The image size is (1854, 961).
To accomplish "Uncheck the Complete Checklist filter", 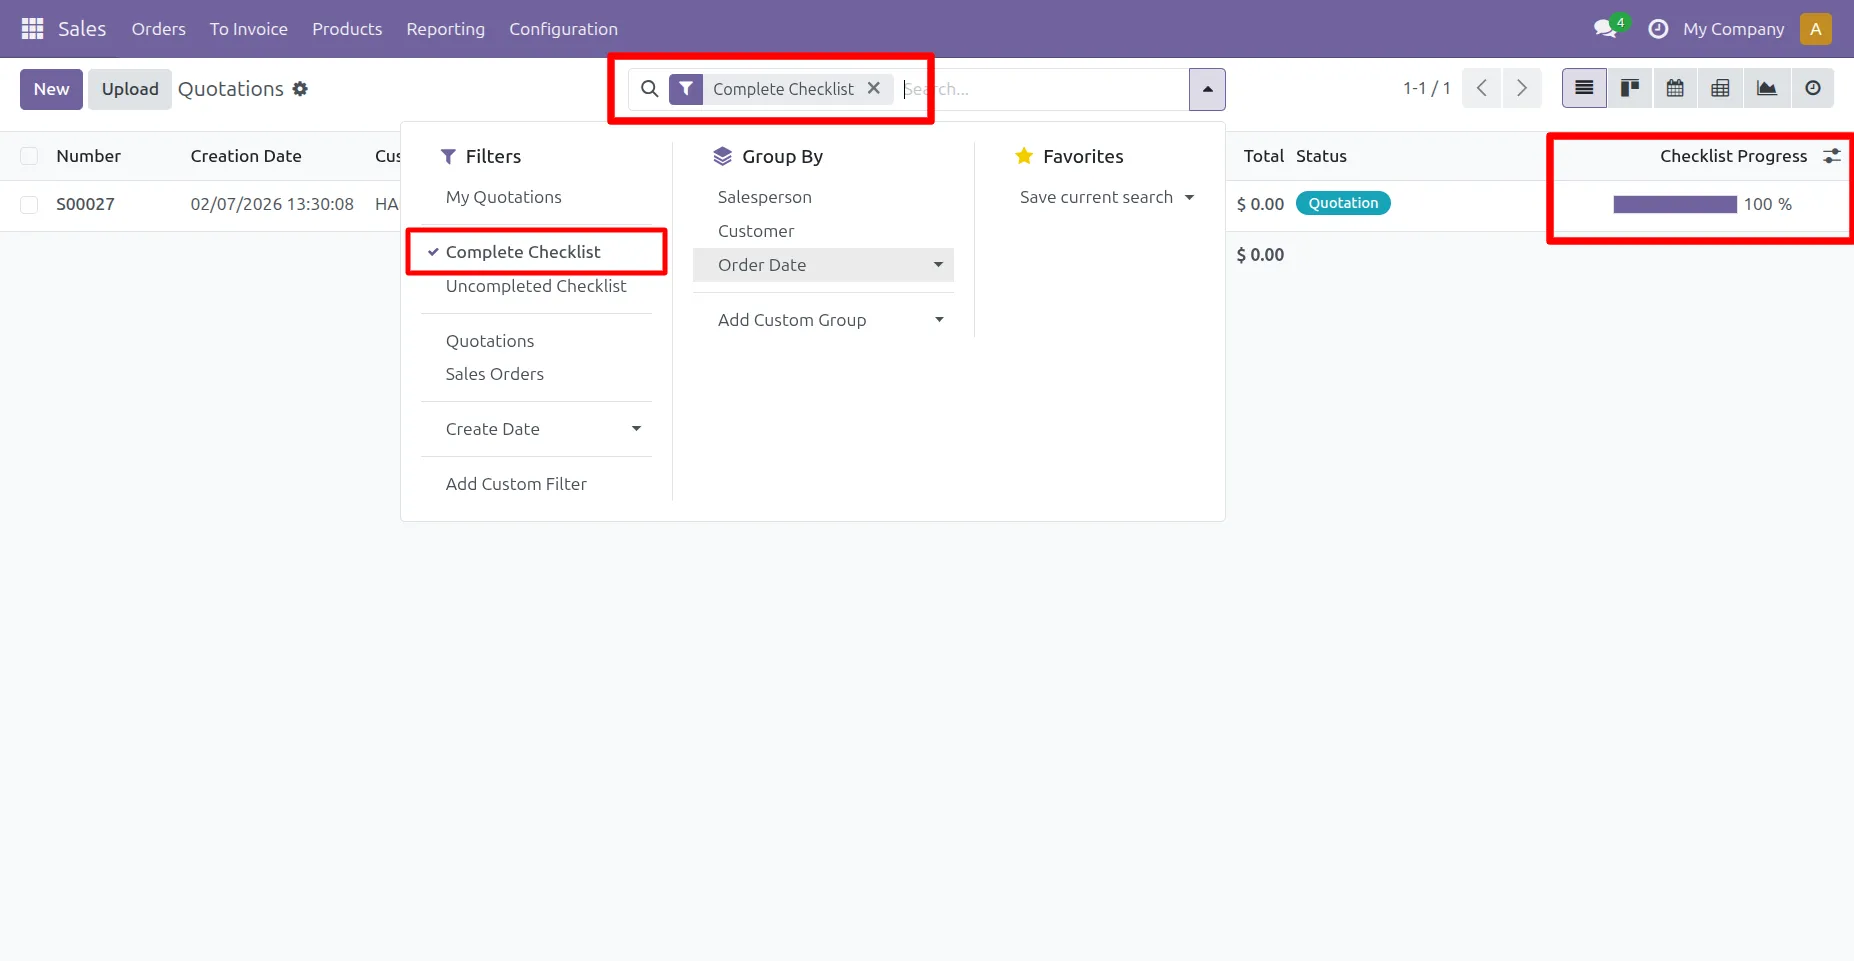I will click(x=523, y=252).
